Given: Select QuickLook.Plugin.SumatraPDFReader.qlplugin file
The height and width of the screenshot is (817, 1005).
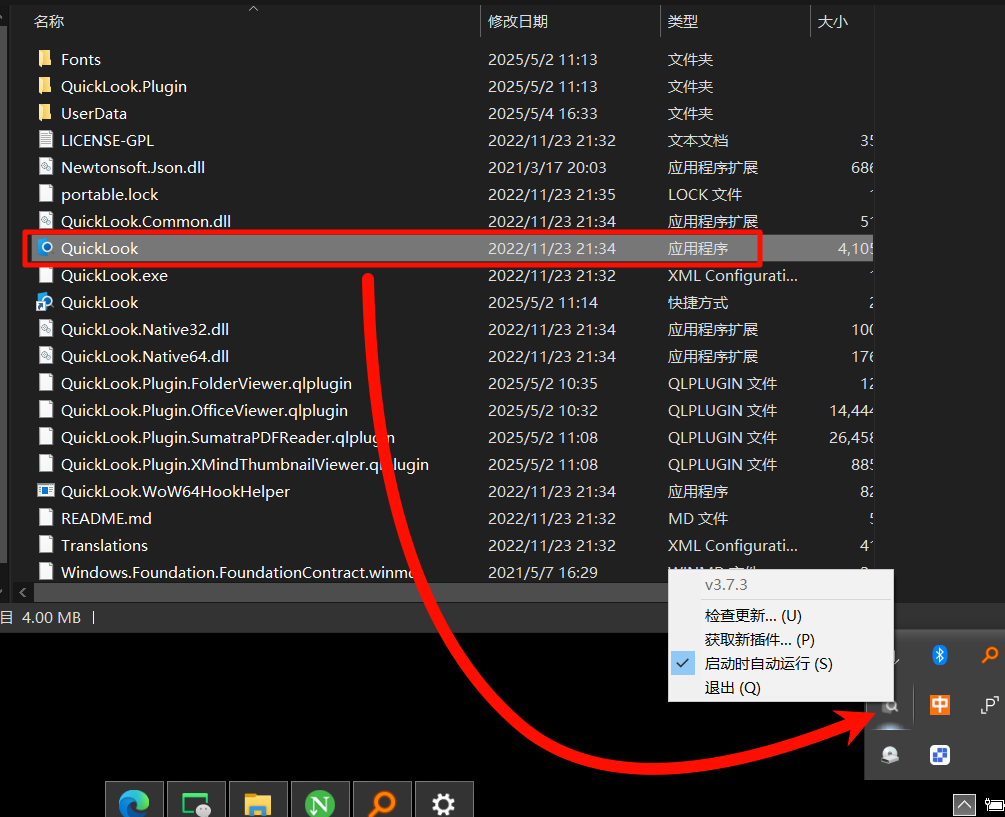Looking at the screenshot, I should pos(228,437).
